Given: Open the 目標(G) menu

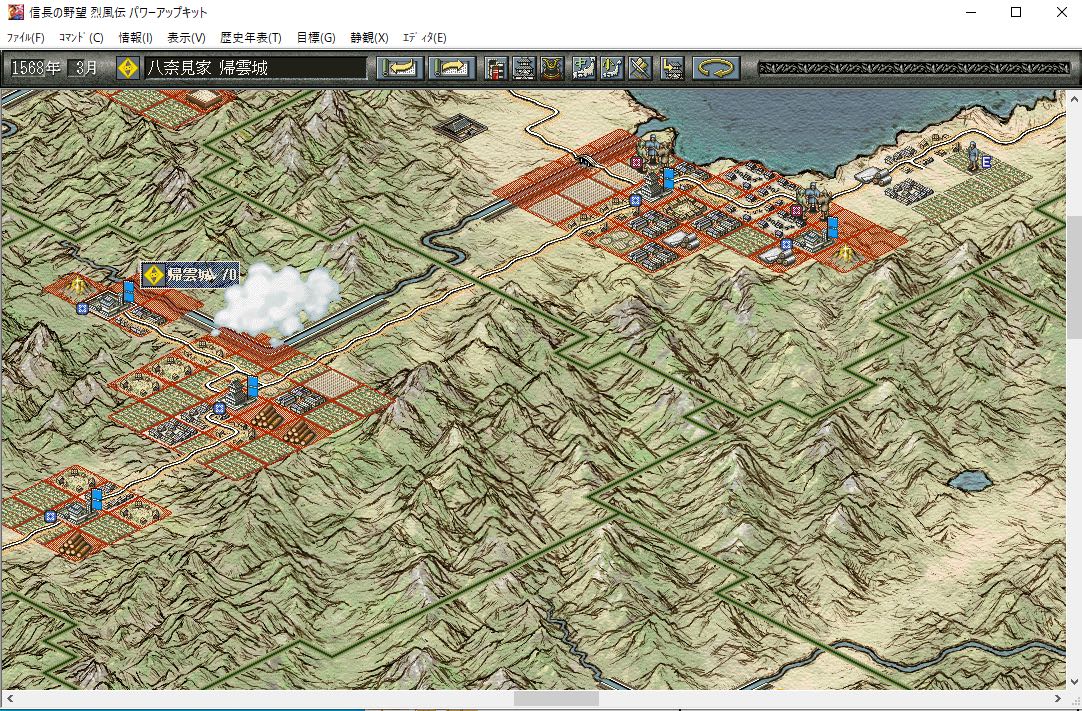Looking at the screenshot, I should 316,37.
